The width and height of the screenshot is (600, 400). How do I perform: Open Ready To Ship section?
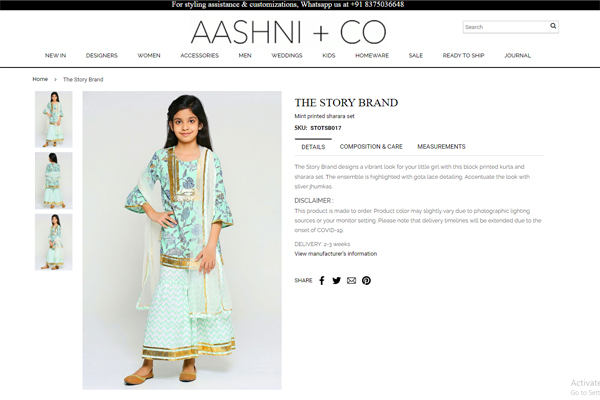463,56
